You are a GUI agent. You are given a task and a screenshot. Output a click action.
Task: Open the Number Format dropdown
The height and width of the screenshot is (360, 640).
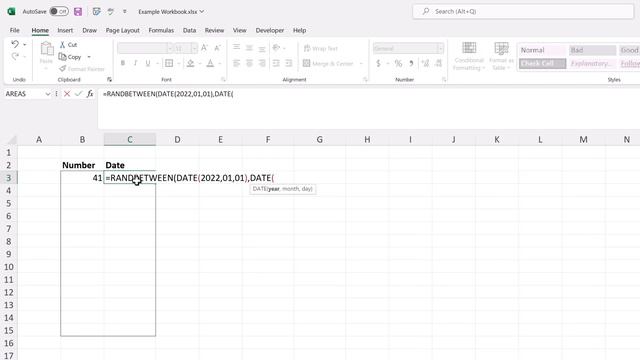coord(440,49)
